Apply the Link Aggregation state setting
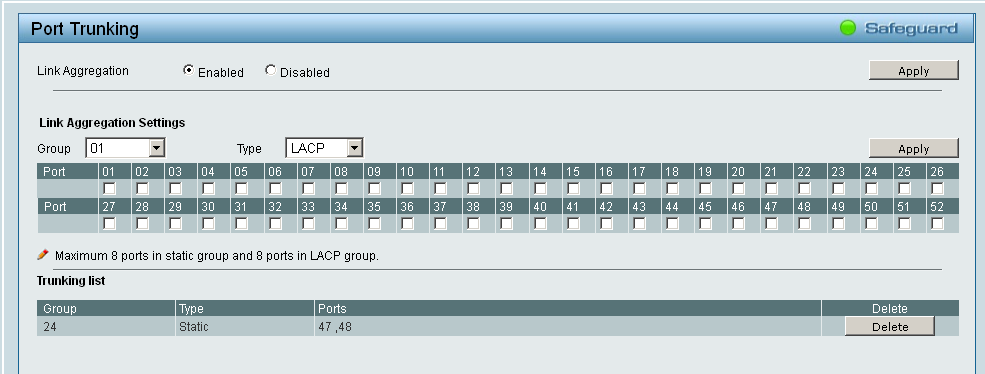 click(x=913, y=70)
